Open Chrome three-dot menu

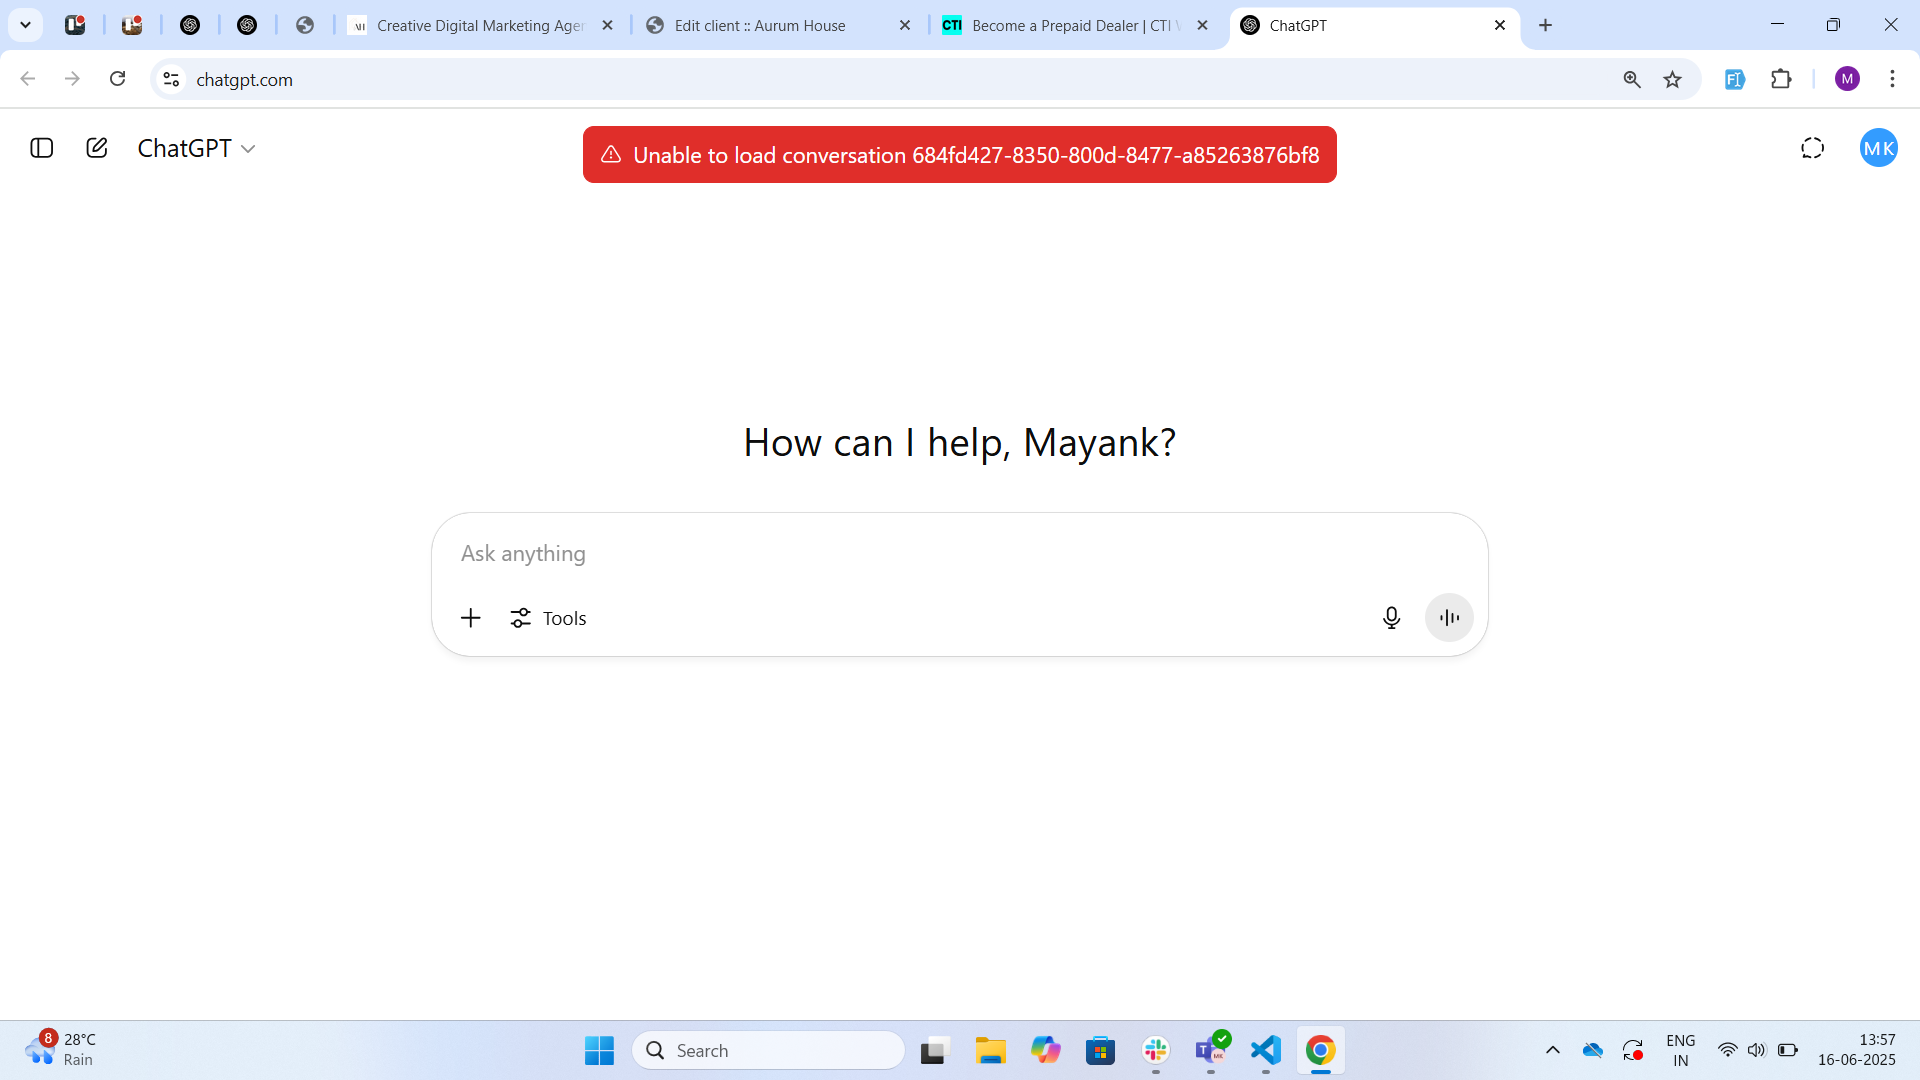(1892, 79)
